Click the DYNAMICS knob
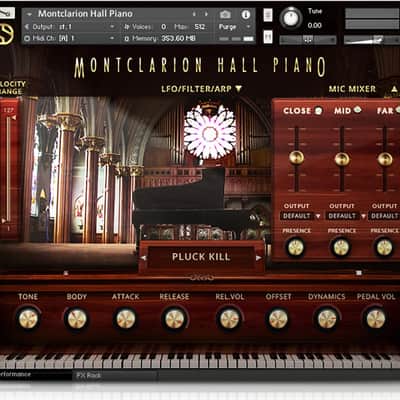Viewport: 400px width, 400px height. point(327,319)
